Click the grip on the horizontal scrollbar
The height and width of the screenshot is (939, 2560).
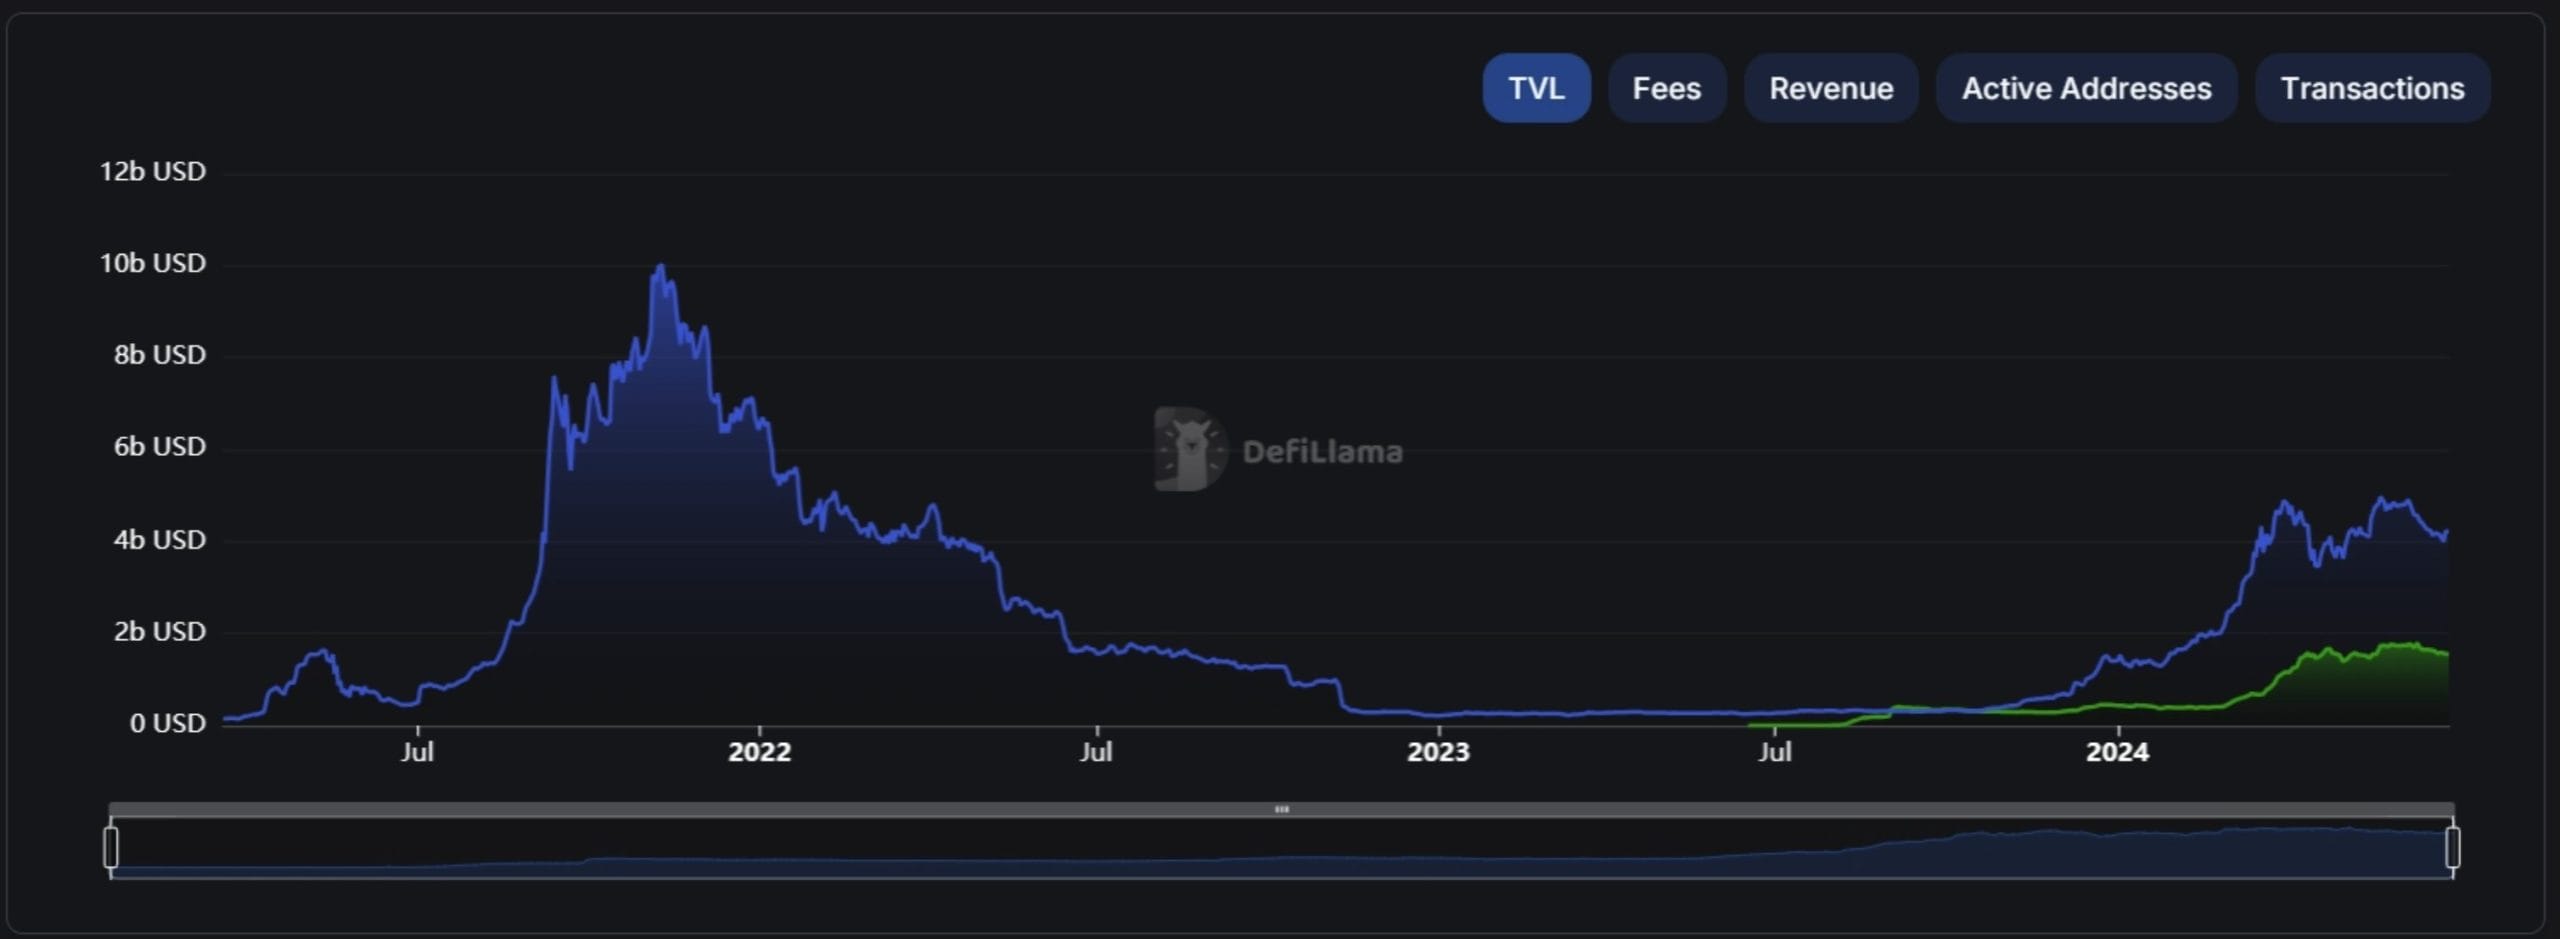click(1283, 810)
